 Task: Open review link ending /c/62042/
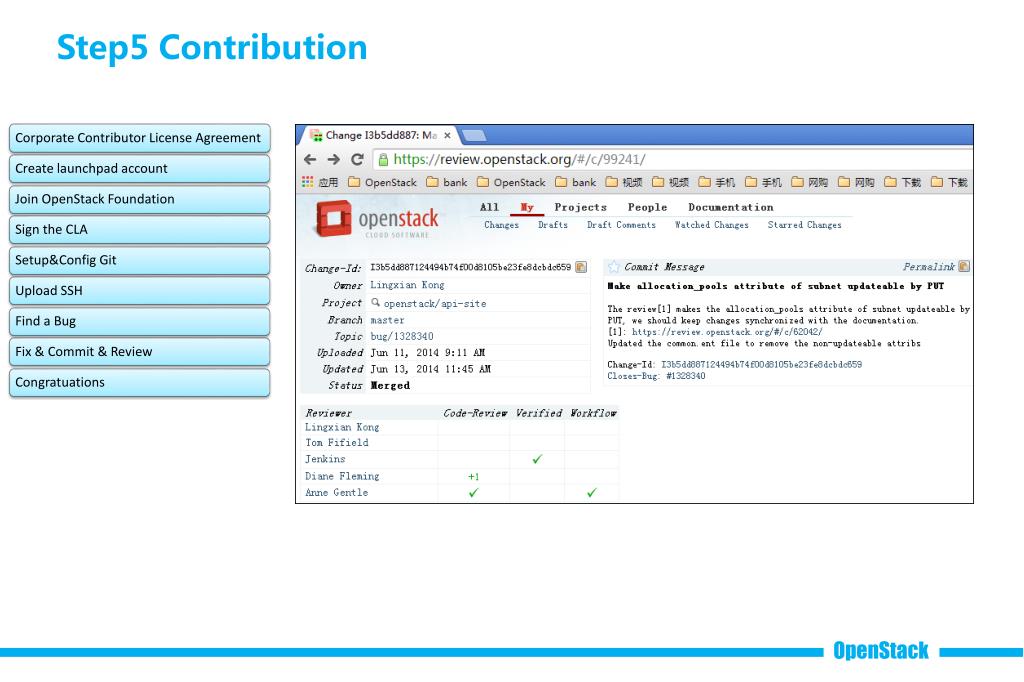coord(727,332)
